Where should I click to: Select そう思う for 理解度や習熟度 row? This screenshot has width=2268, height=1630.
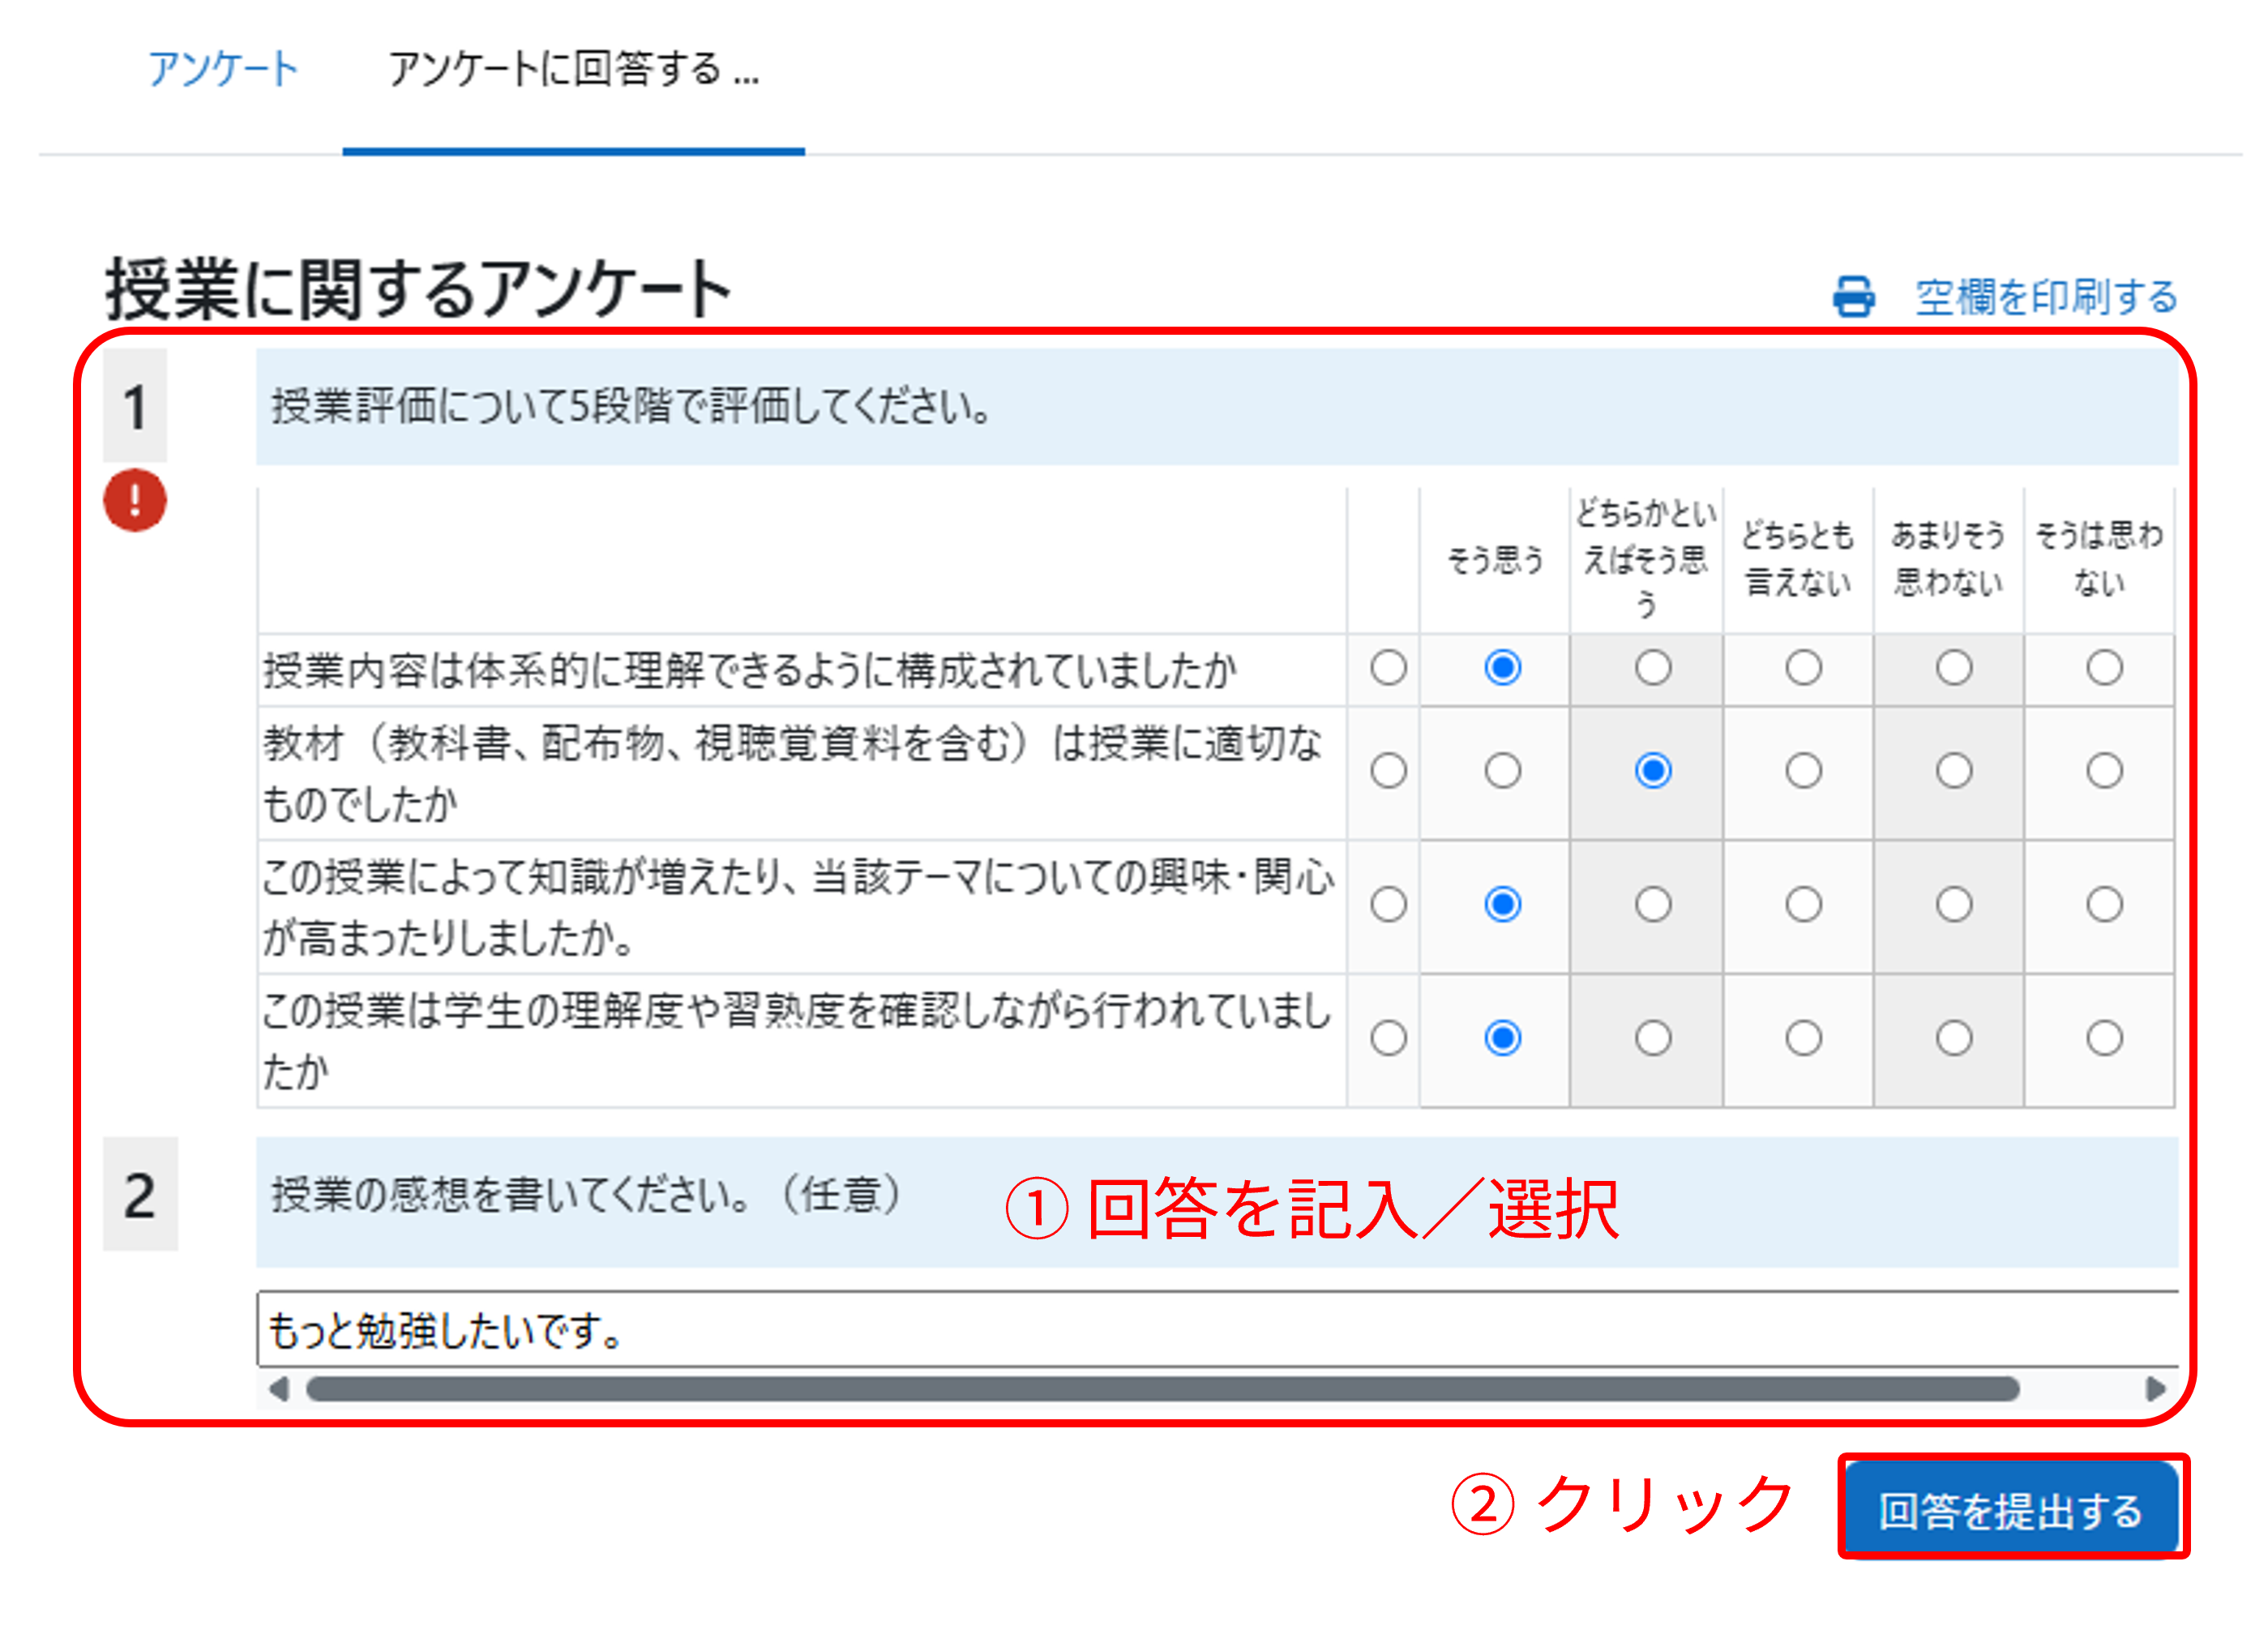click(x=1502, y=1038)
